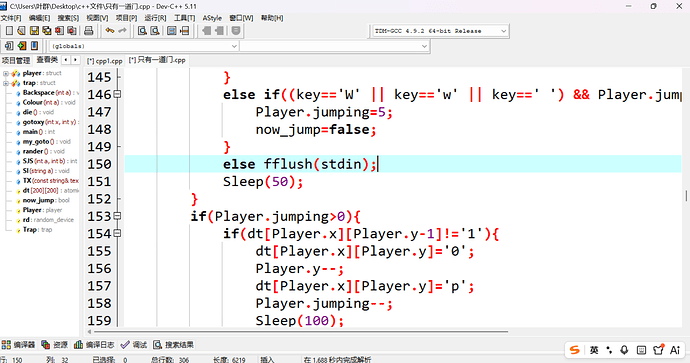
Task: Click the Close All files toolbar icon
Action: (x=72, y=30)
